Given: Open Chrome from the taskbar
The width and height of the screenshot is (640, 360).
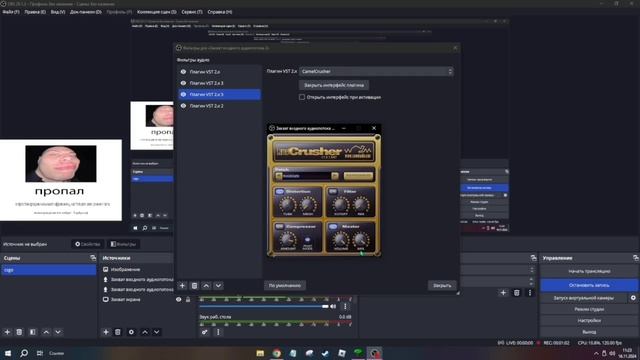Looking at the screenshot, I should 277,353.
